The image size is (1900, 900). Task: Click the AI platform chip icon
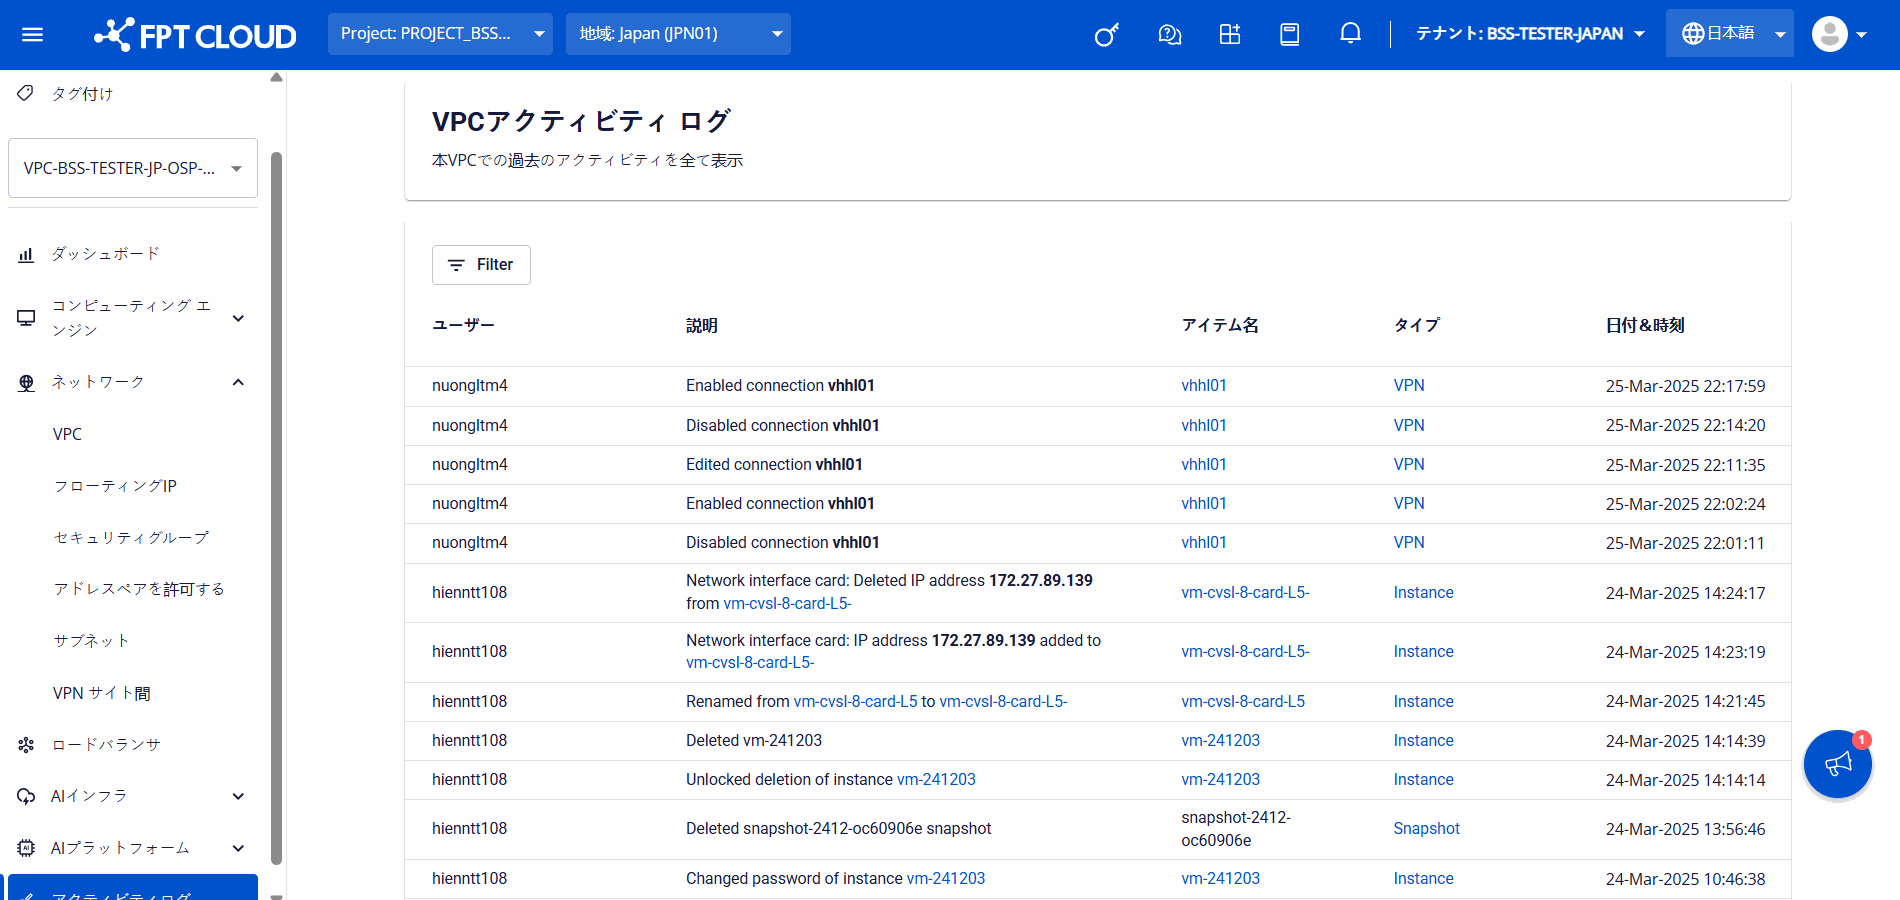pos(26,848)
